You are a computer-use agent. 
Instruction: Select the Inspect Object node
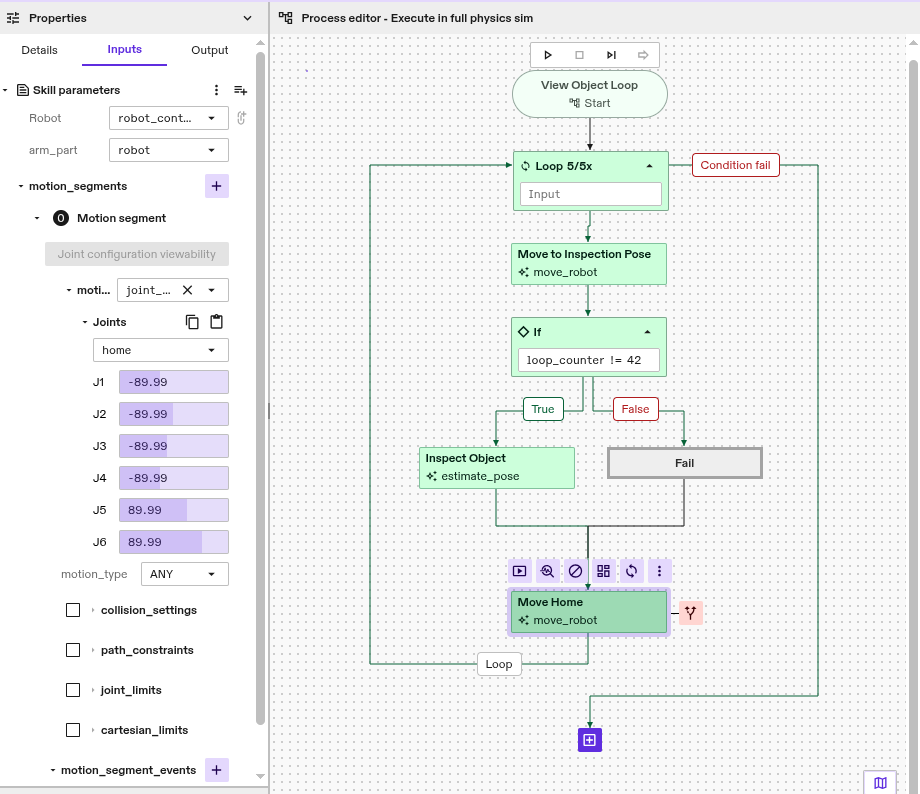(496, 467)
